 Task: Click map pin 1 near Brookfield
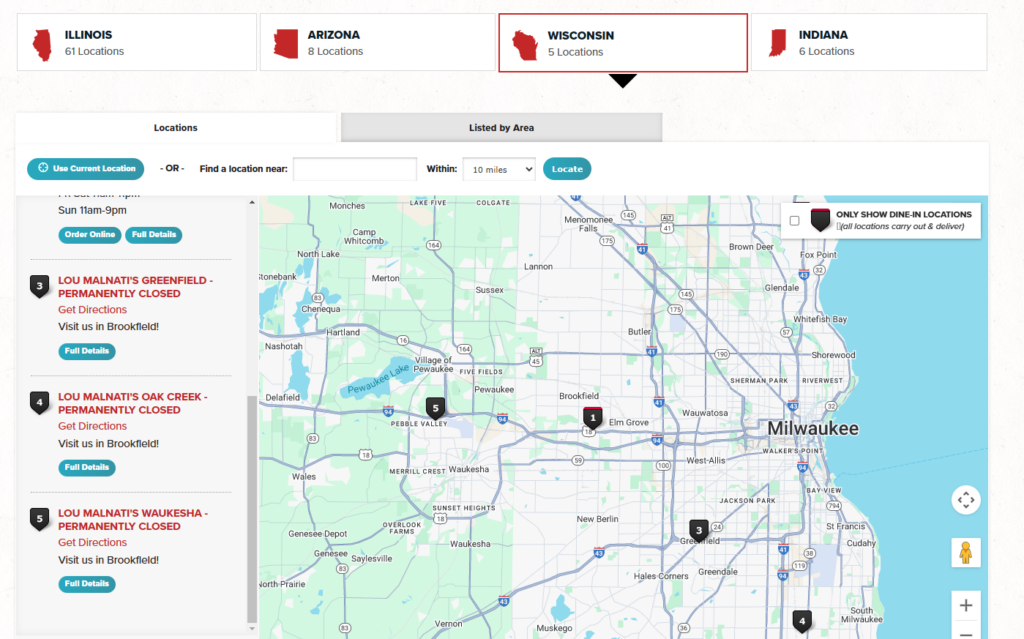tap(593, 418)
